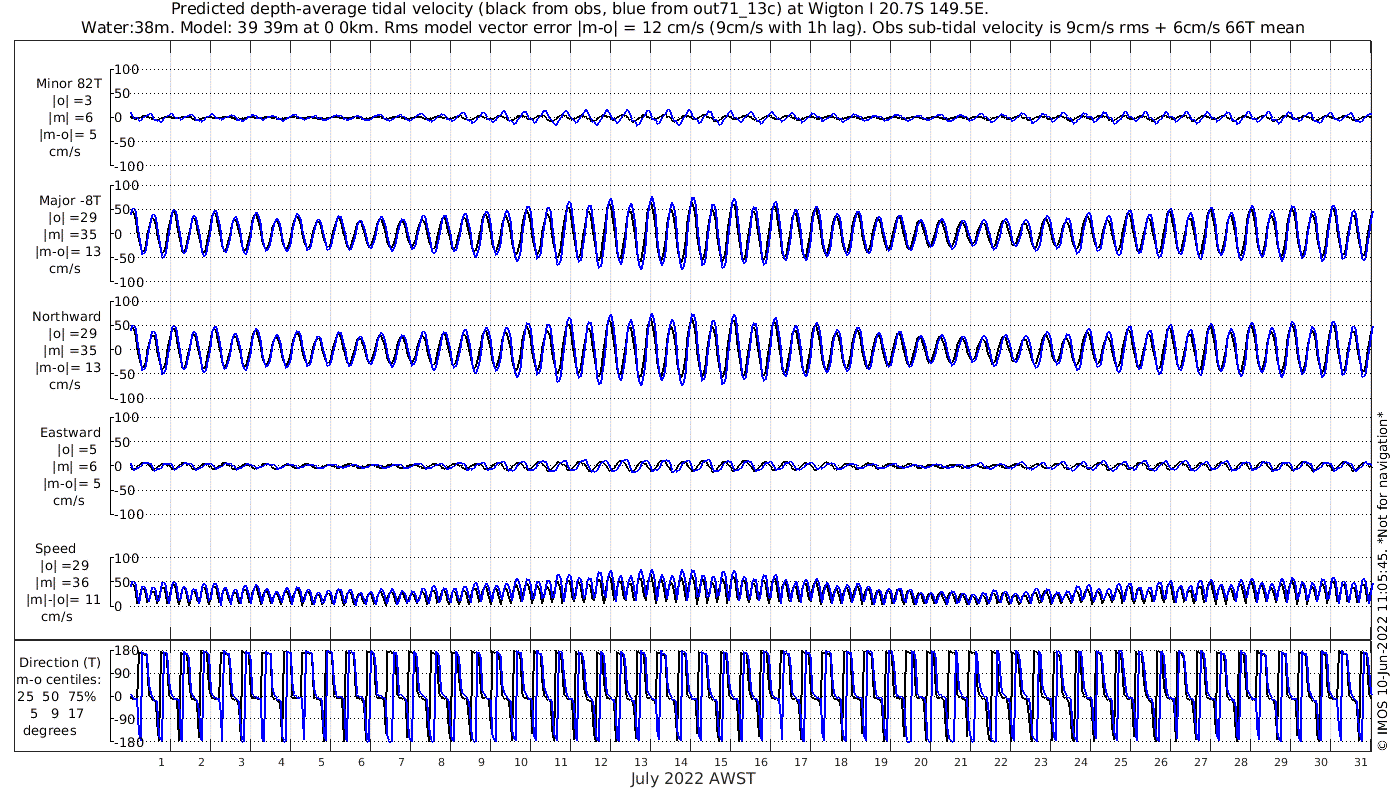Image resolution: width=1400 pixels, height=800 pixels.
Task: Select the 'Northward' panel label
Action: click(x=66, y=316)
